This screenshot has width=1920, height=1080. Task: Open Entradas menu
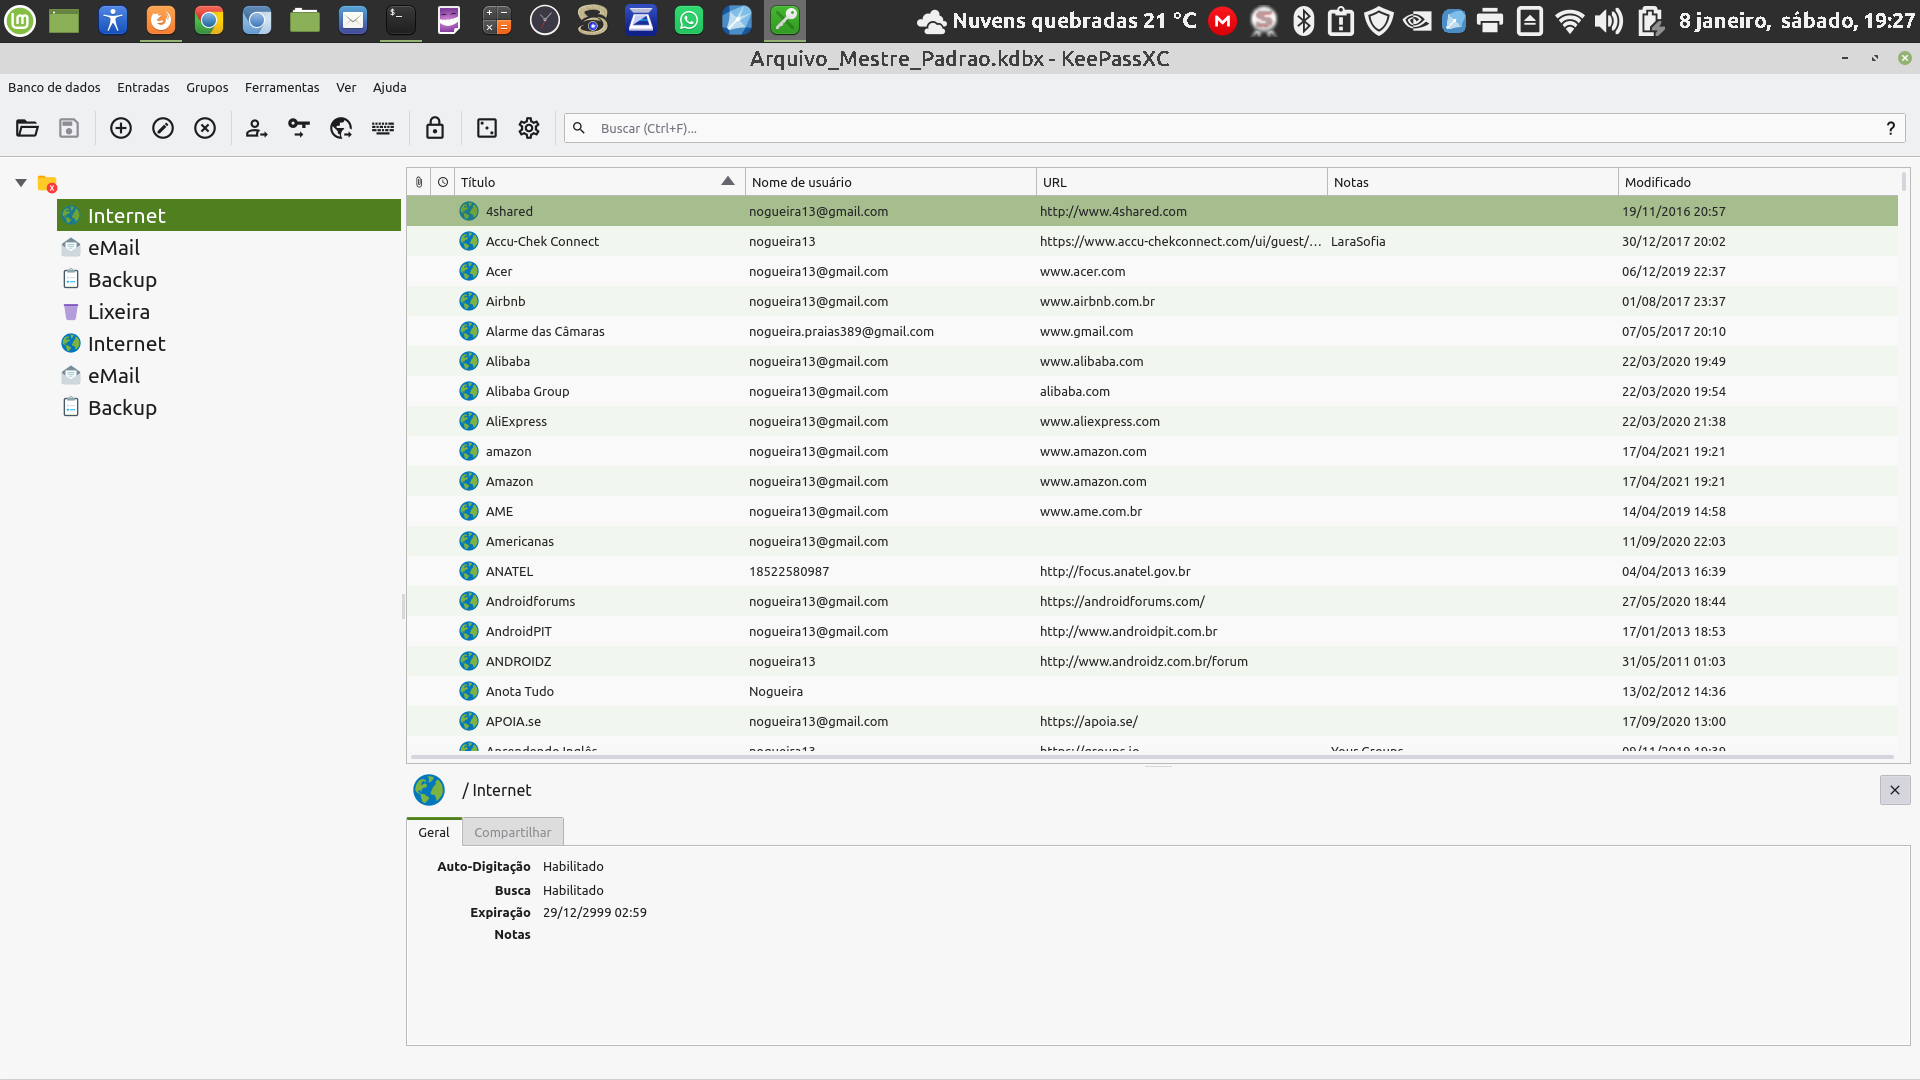click(x=143, y=87)
